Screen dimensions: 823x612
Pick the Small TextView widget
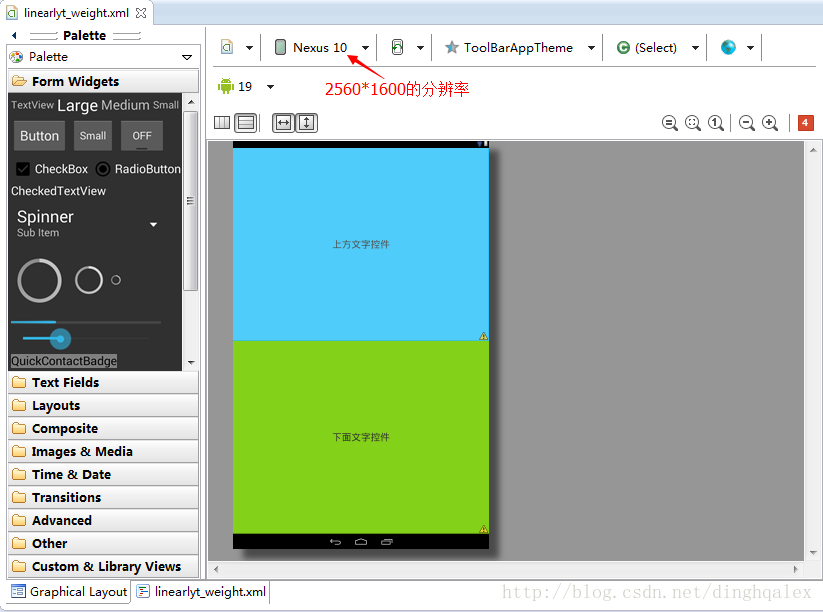[x=166, y=105]
